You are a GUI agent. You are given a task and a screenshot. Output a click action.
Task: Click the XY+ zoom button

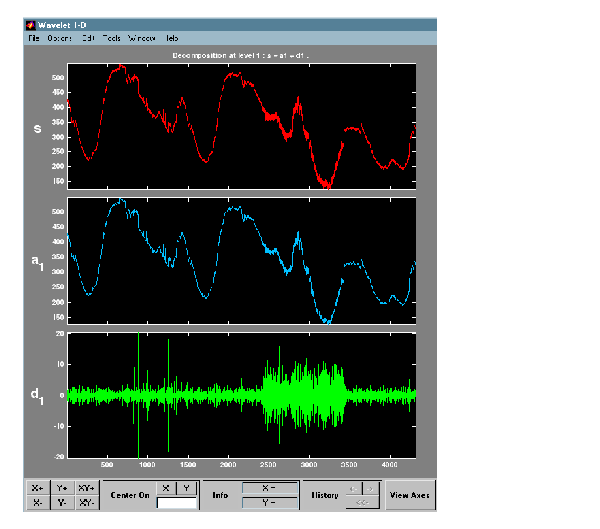pyautogui.click(x=86, y=488)
